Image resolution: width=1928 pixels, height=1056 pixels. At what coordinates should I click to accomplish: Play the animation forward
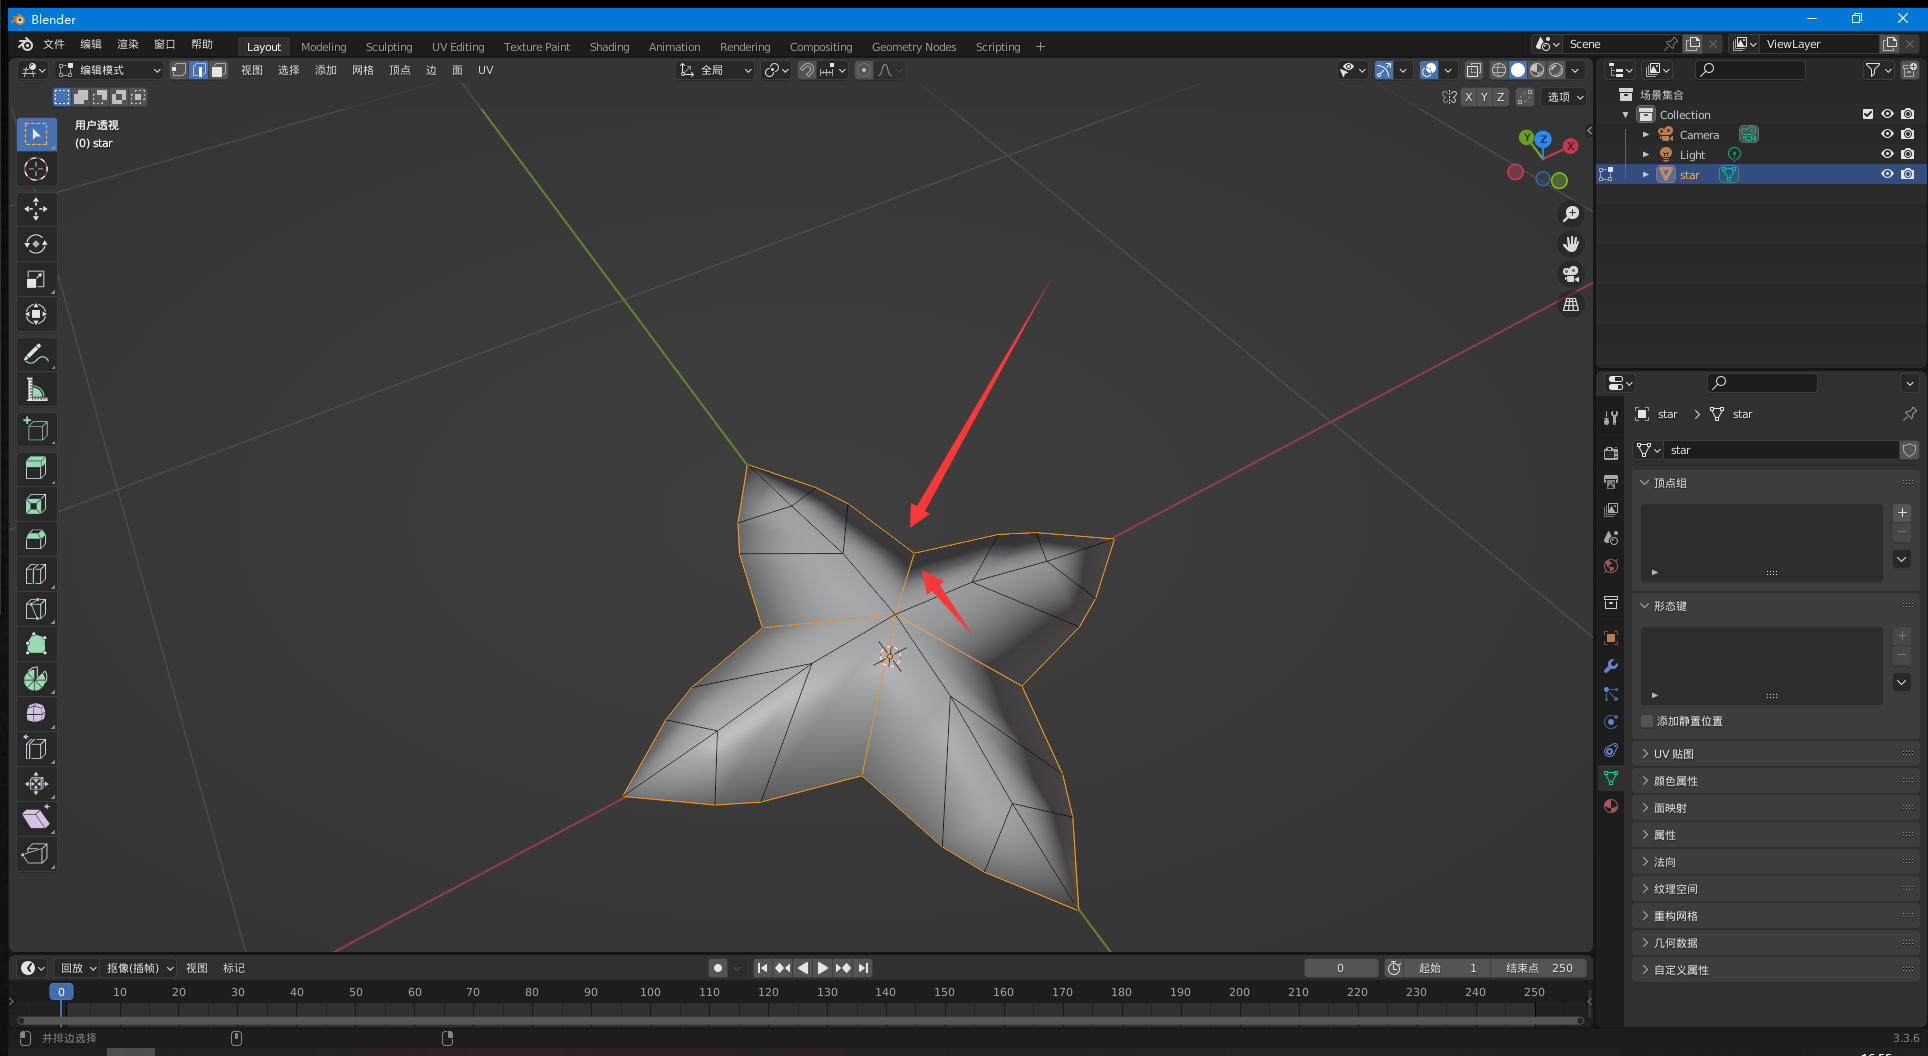click(x=822, y=968)
